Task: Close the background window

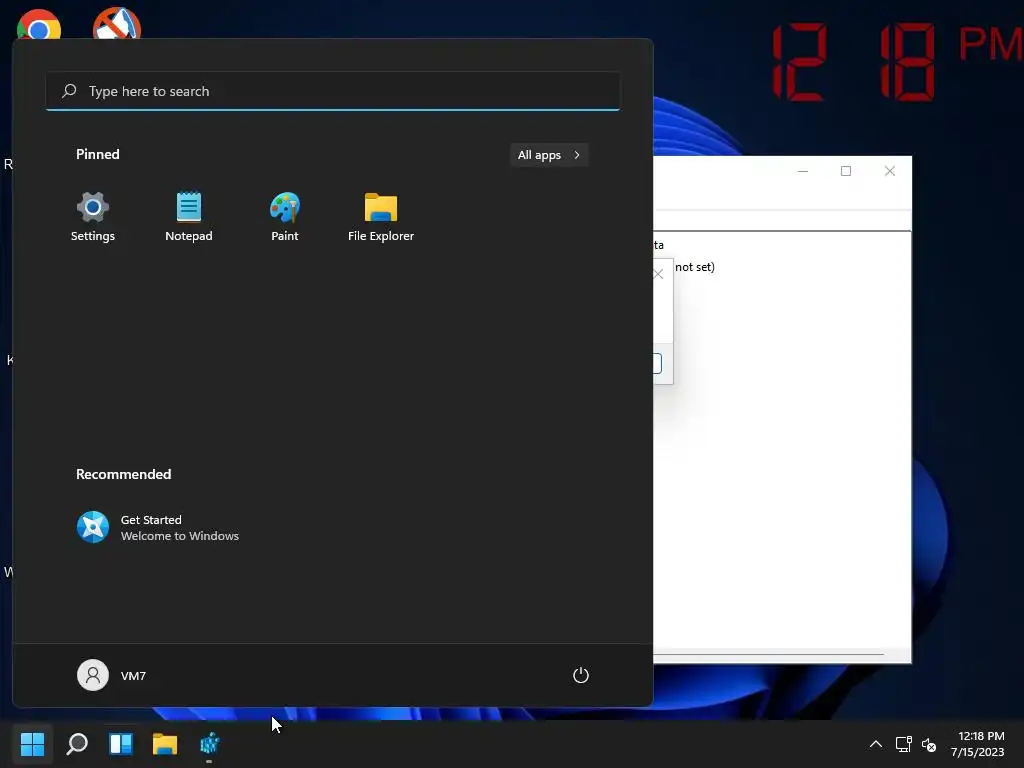Action: (x=889, y=171)
